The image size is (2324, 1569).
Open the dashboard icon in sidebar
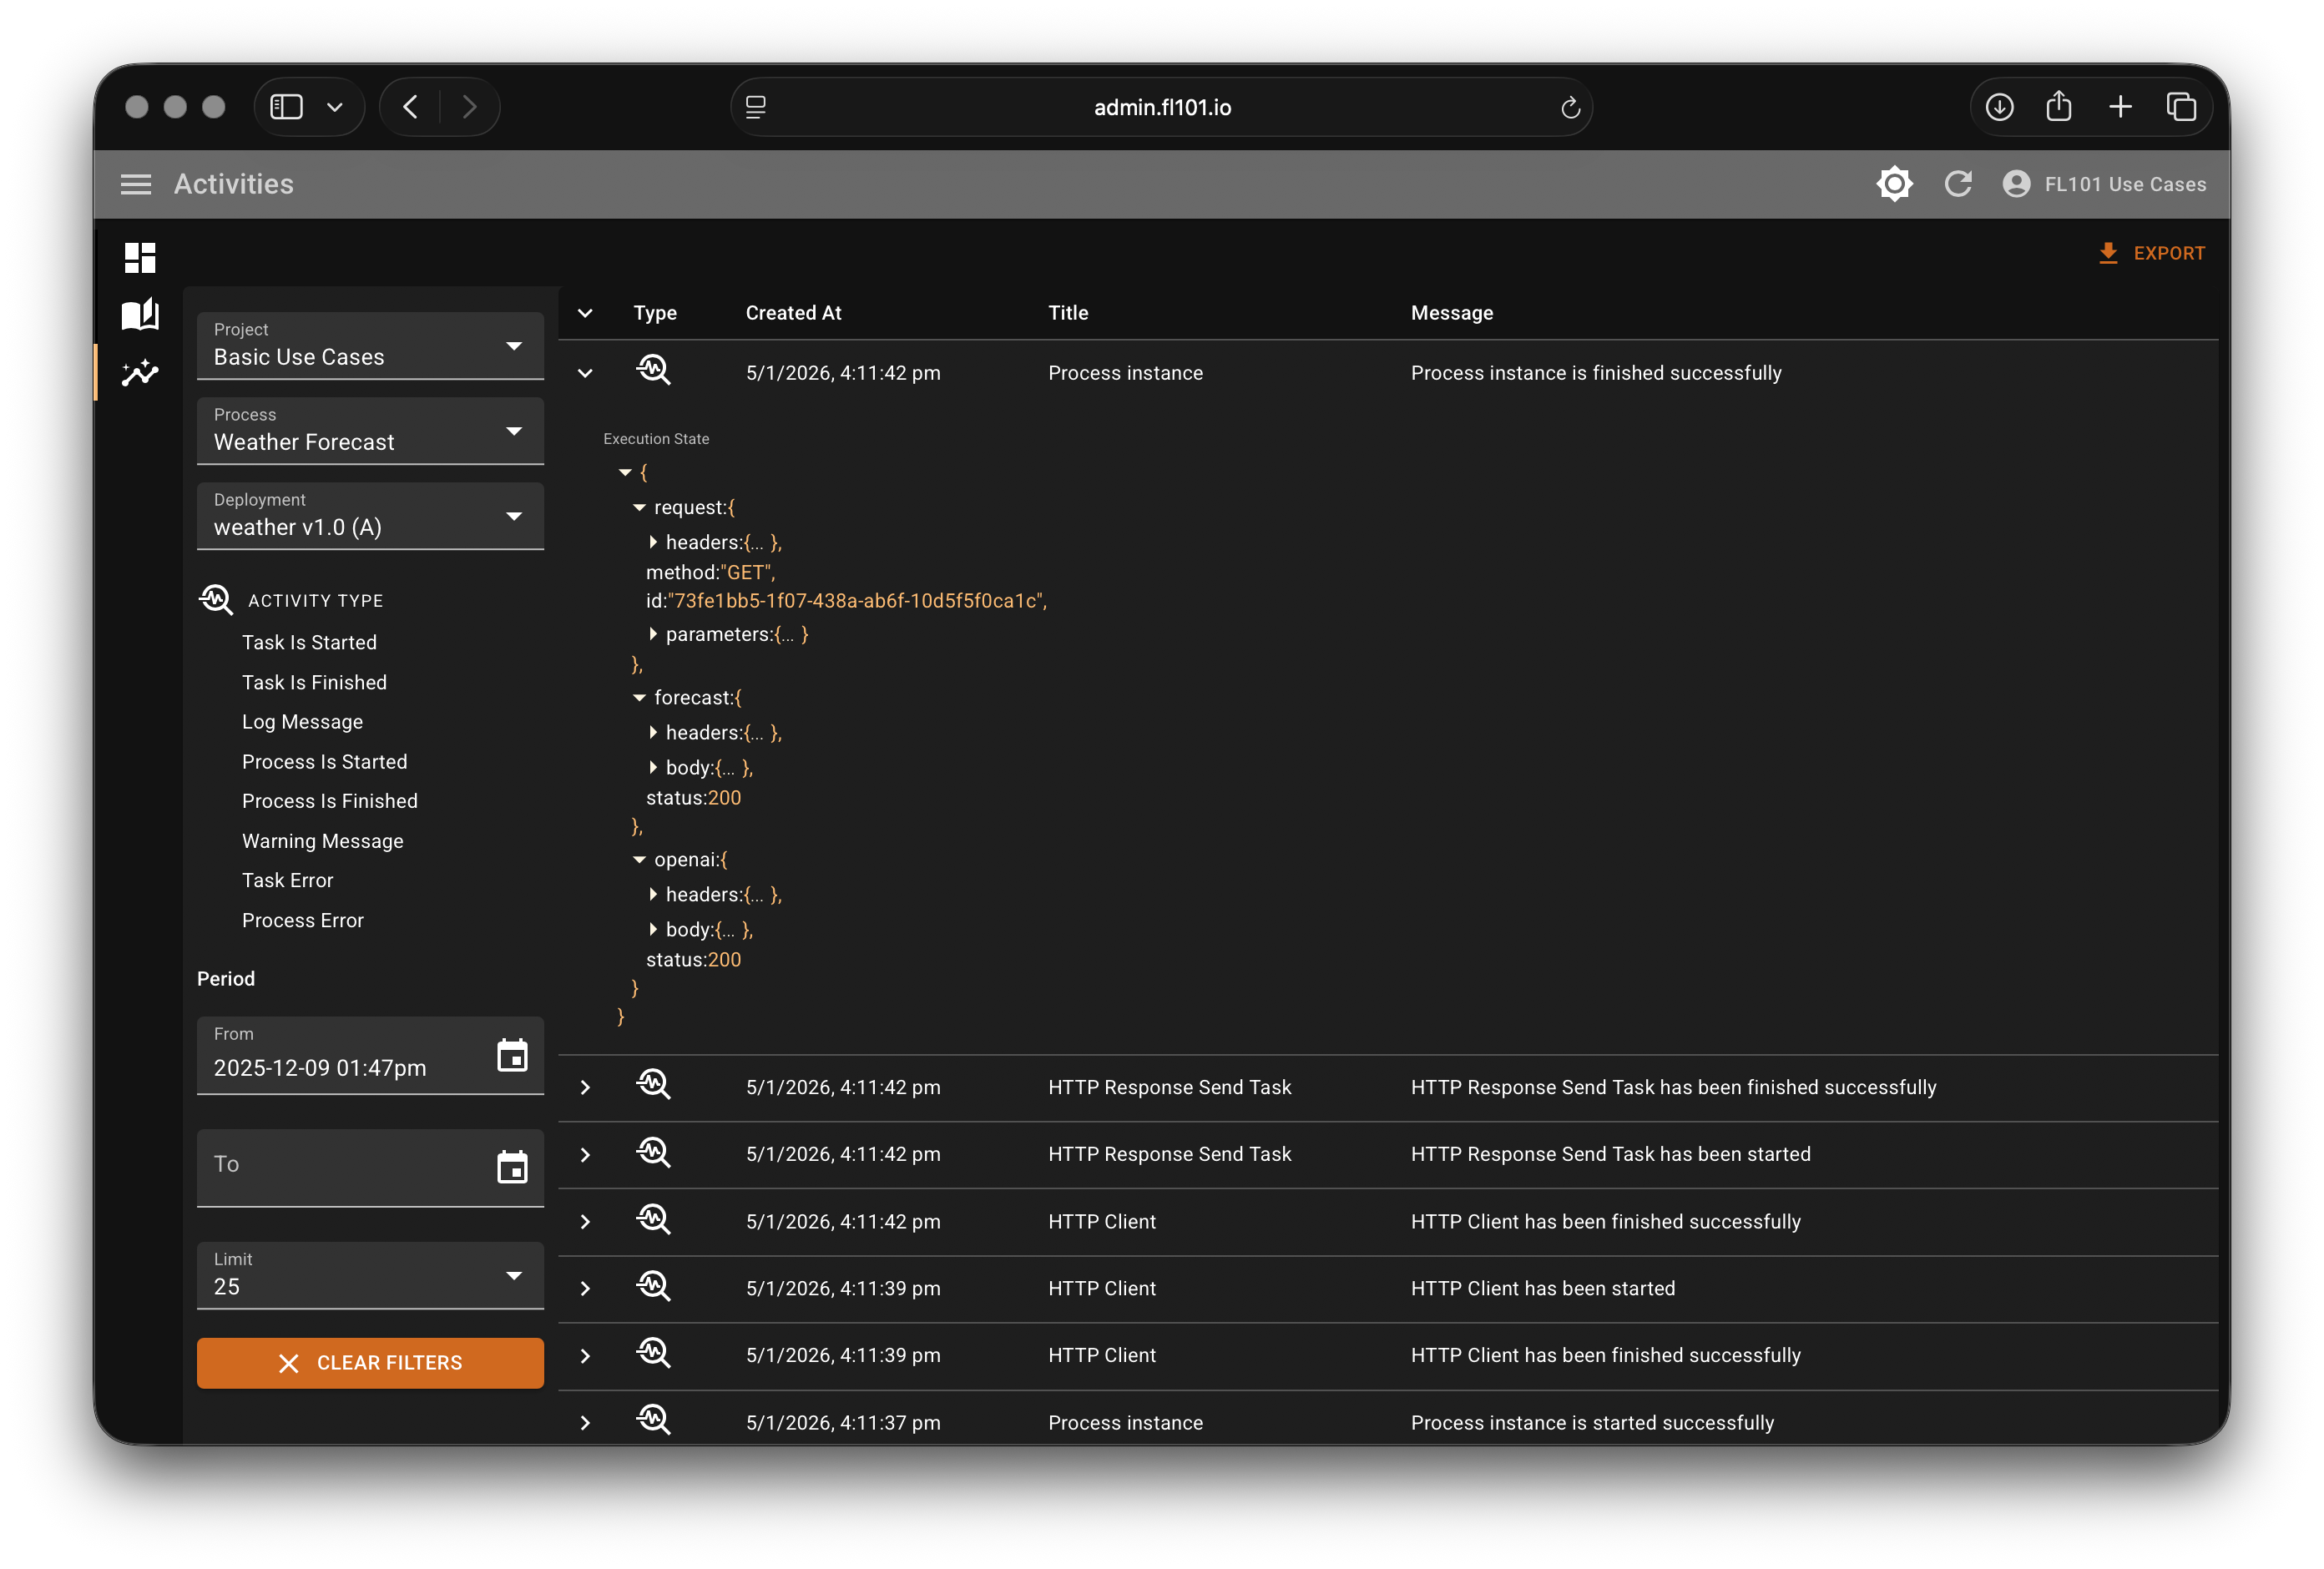[140, 257]
